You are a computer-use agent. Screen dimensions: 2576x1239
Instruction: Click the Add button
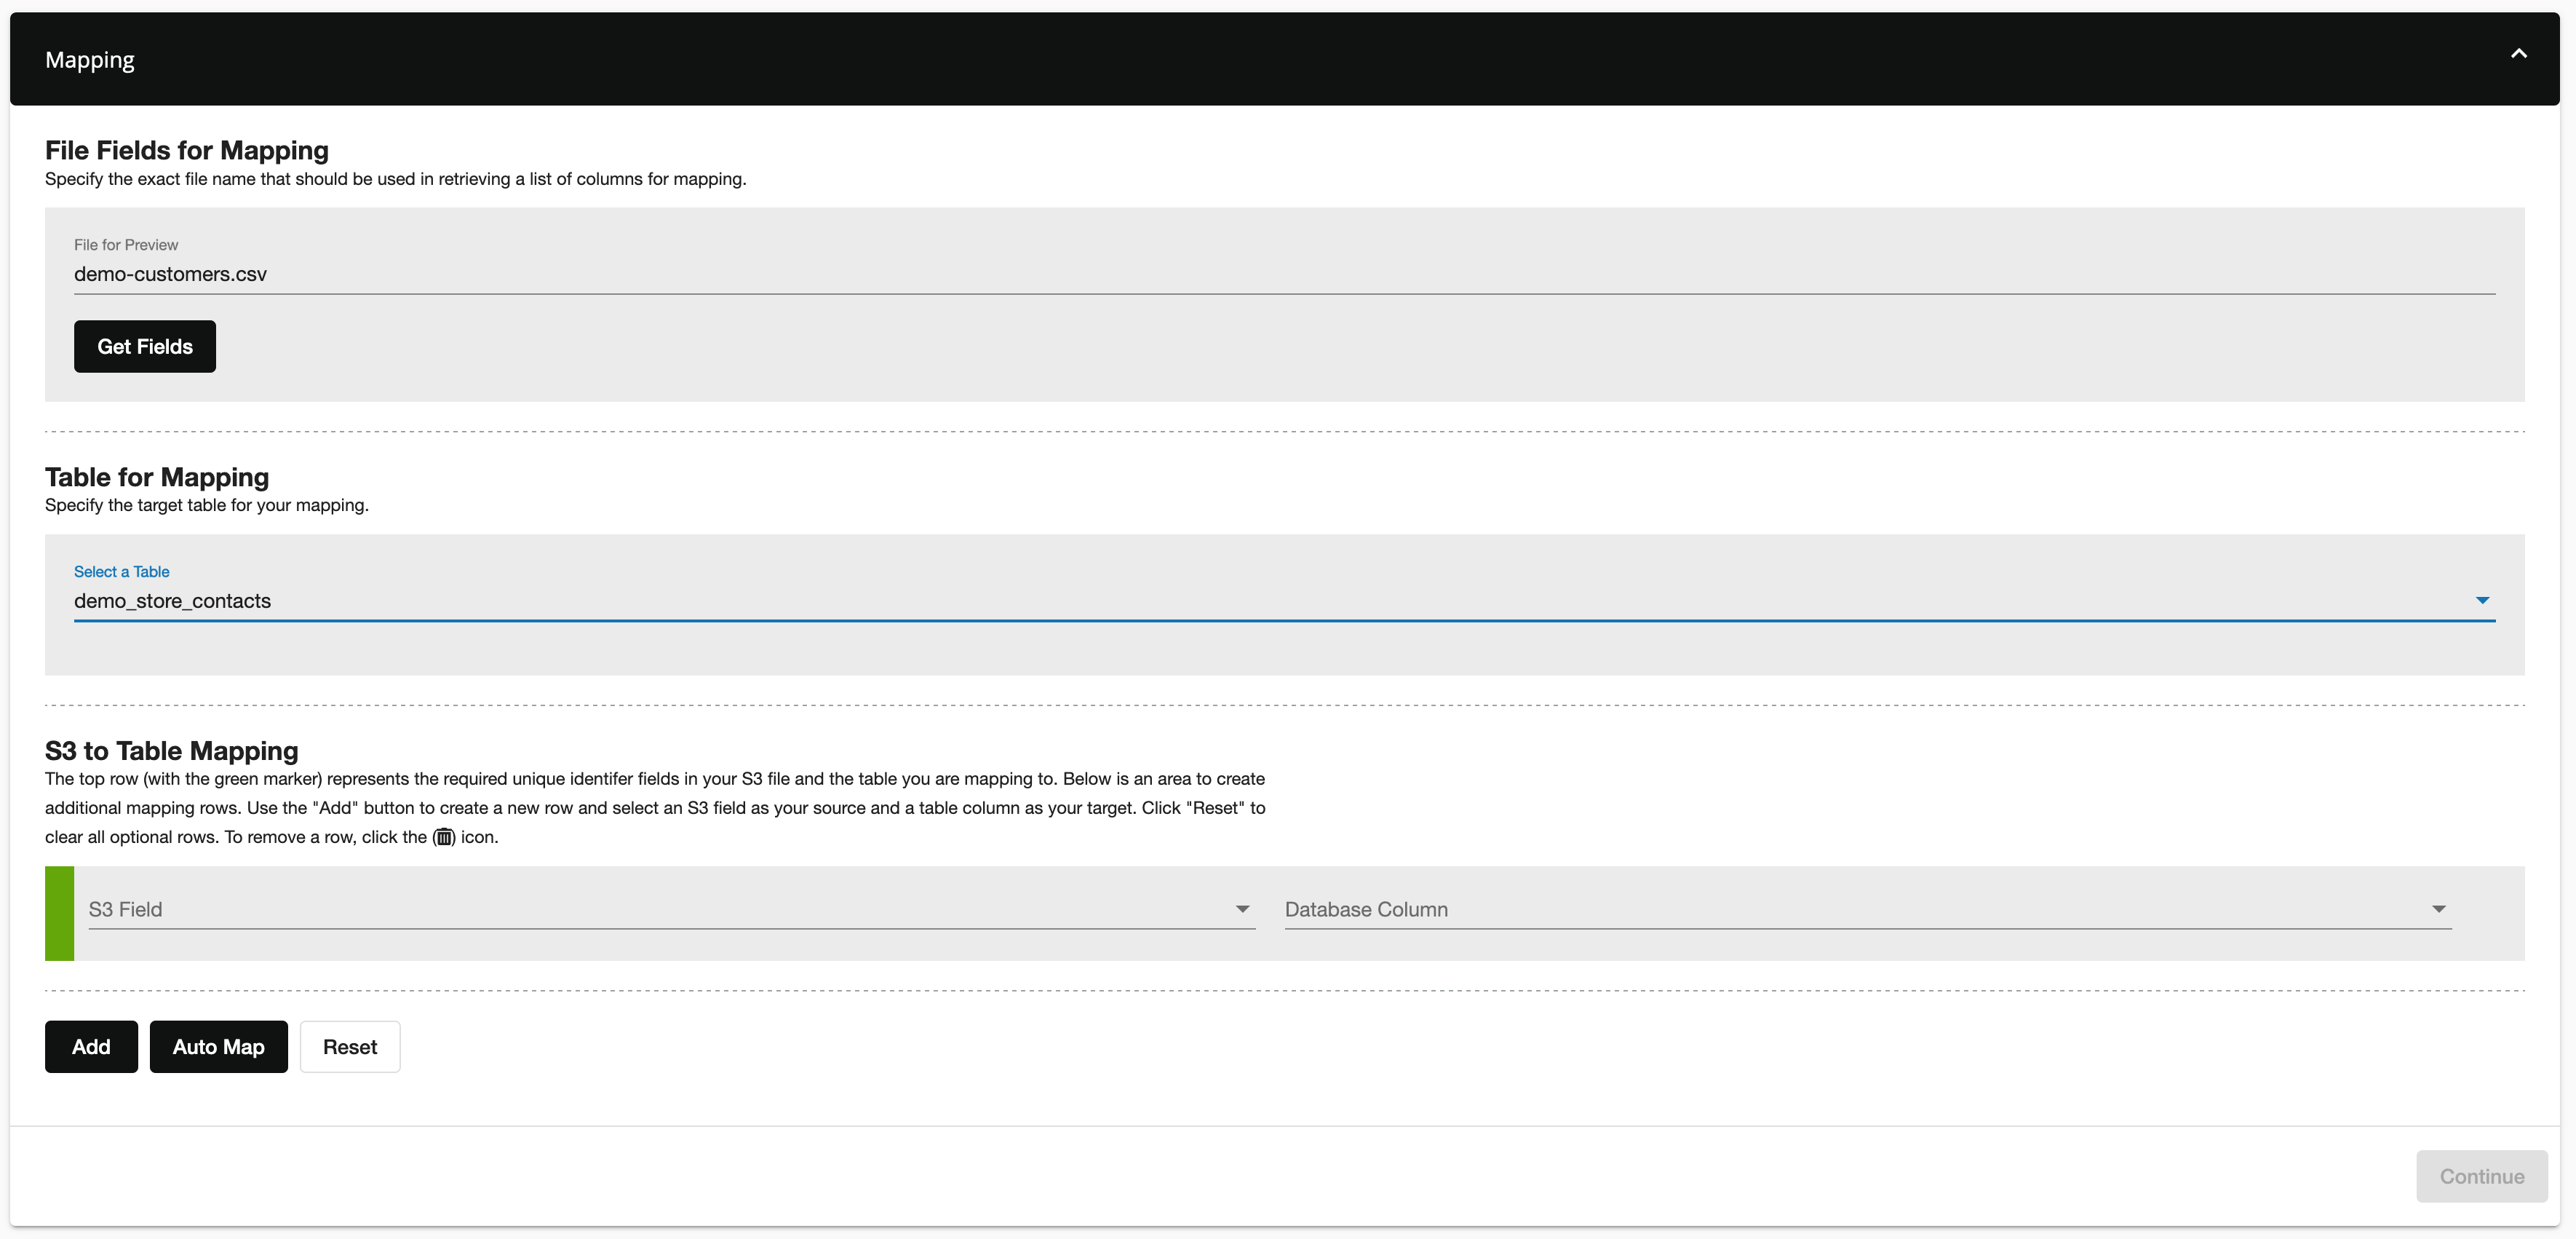[91, 1047]
